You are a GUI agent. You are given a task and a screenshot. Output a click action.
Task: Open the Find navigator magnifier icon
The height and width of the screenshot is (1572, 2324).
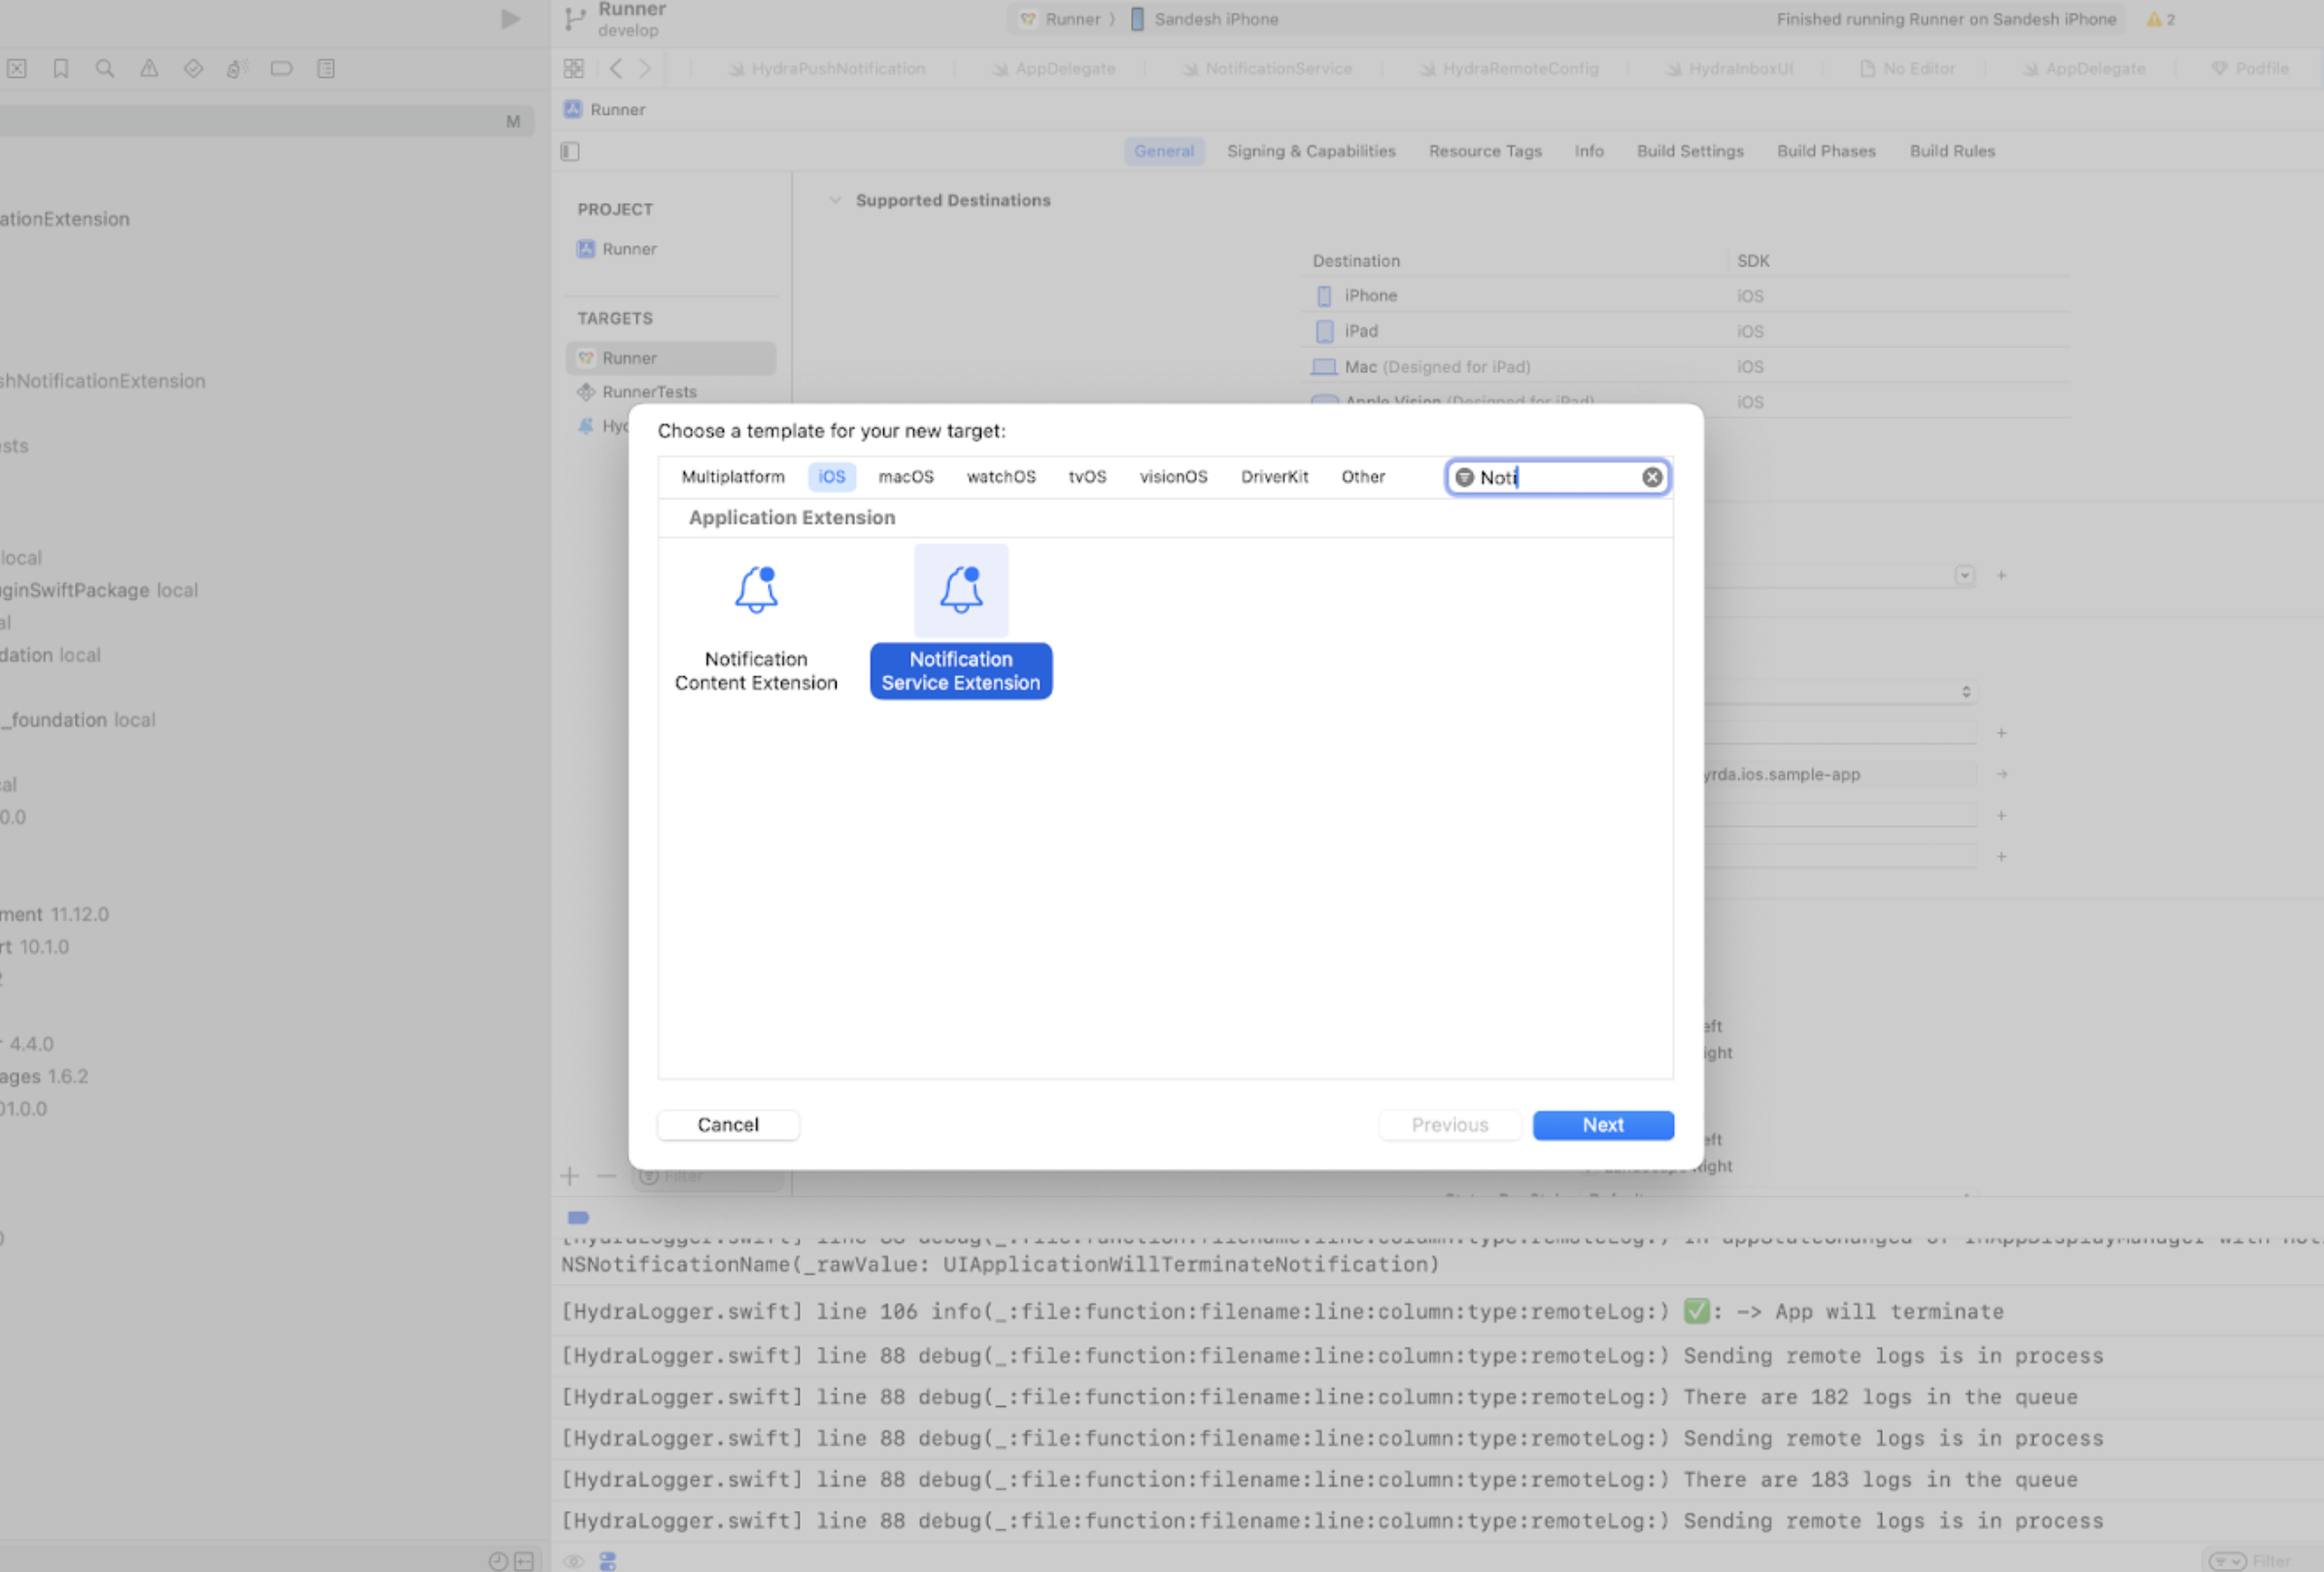[x=104, y=69]
